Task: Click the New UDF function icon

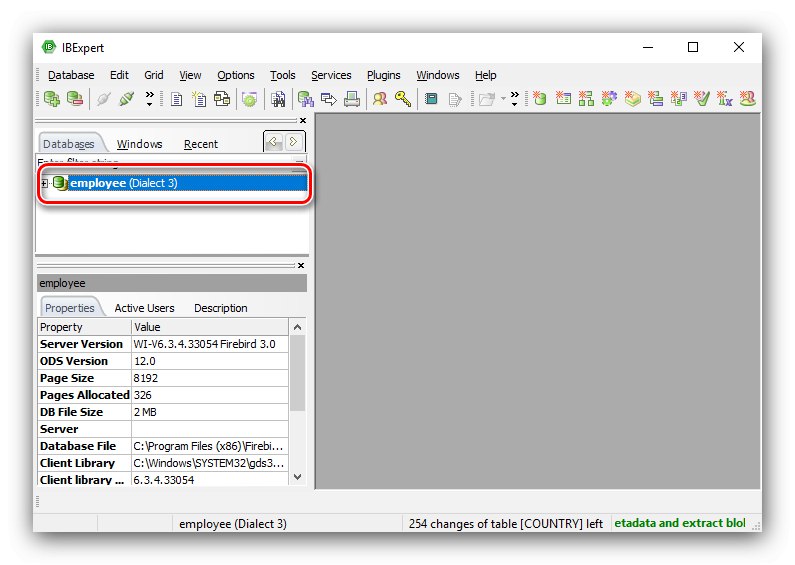Action: tap(725, 98)
